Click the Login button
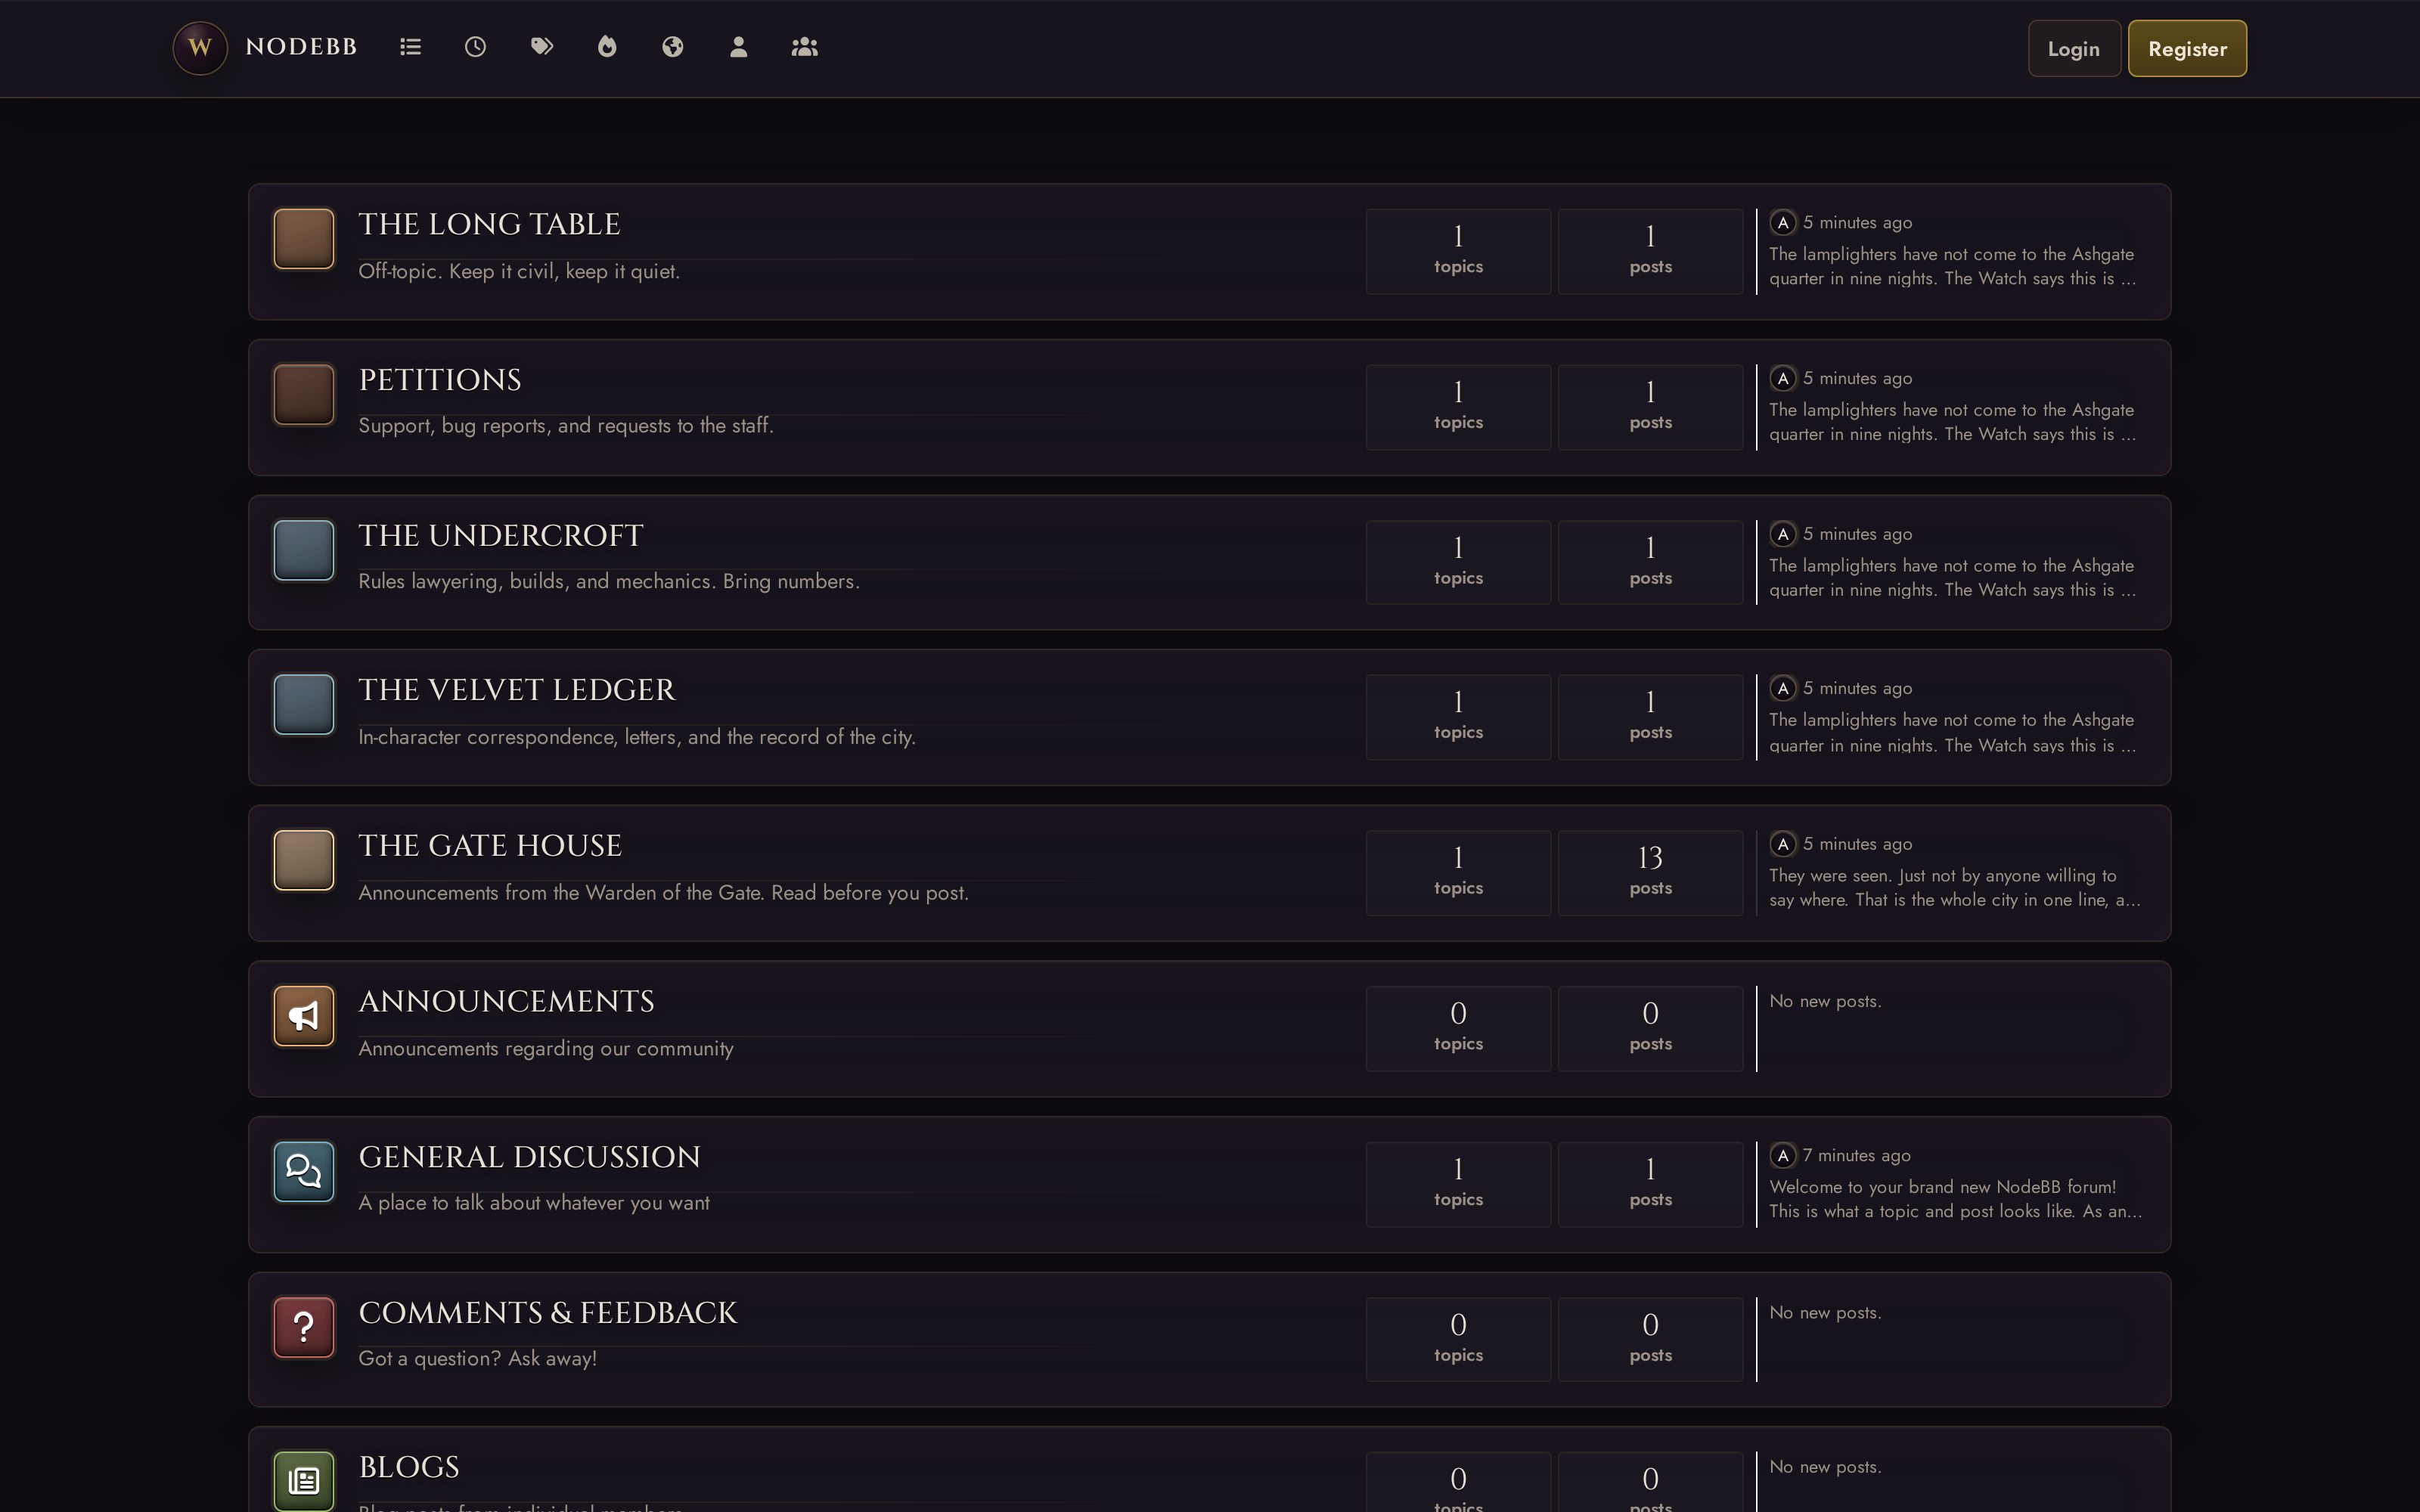This screenshot has width=2420, height=1512. [2074, 48]
